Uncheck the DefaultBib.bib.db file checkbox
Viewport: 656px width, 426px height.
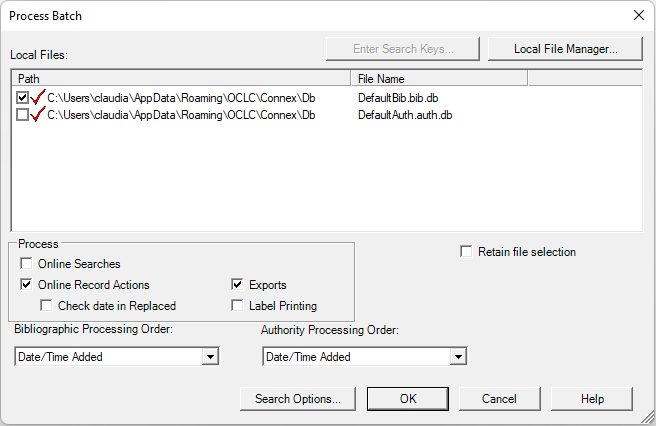pos(22,98)
